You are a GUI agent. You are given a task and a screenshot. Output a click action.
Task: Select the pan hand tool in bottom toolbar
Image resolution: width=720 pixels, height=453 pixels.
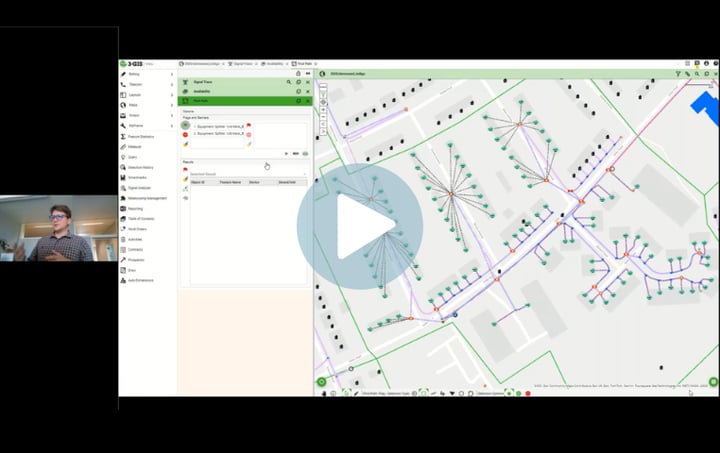click(x=324, y=393)
